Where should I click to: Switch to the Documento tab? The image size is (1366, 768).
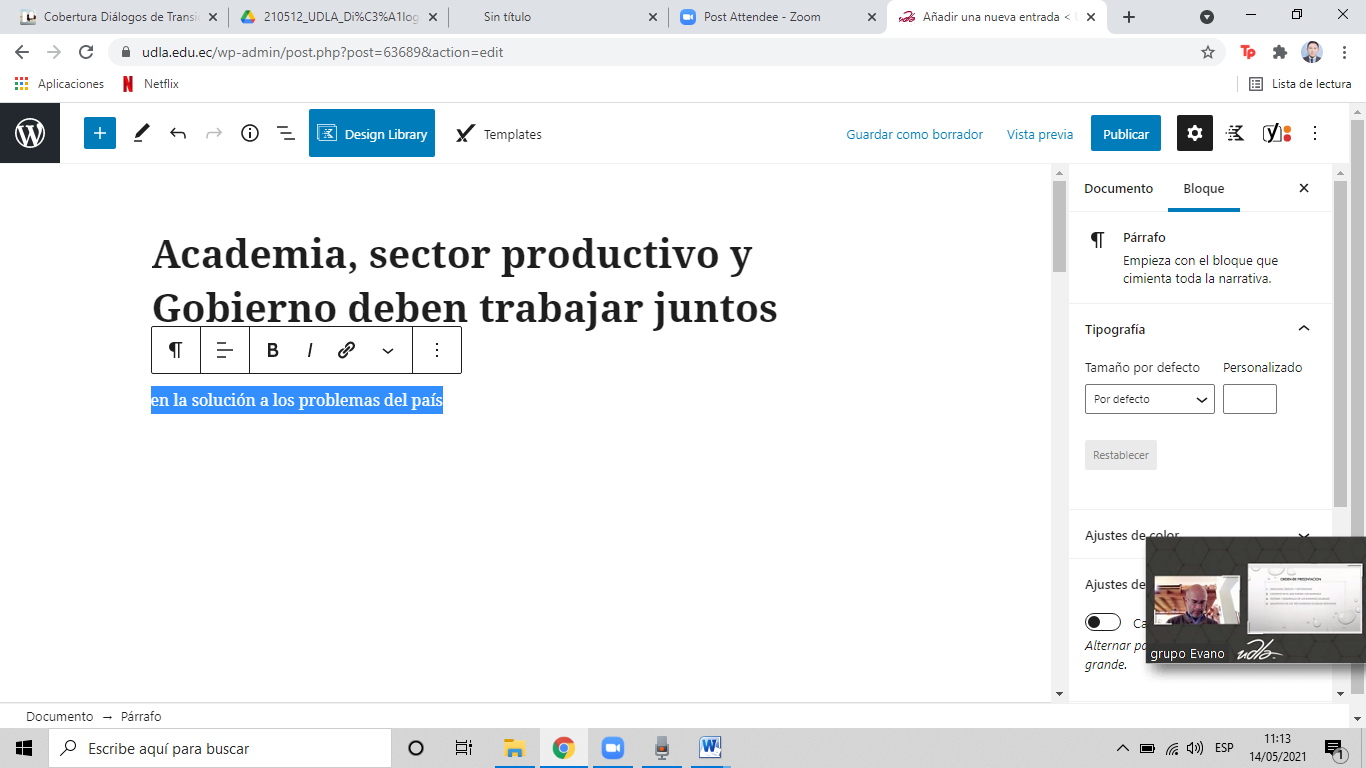[x=1118, y=188]
